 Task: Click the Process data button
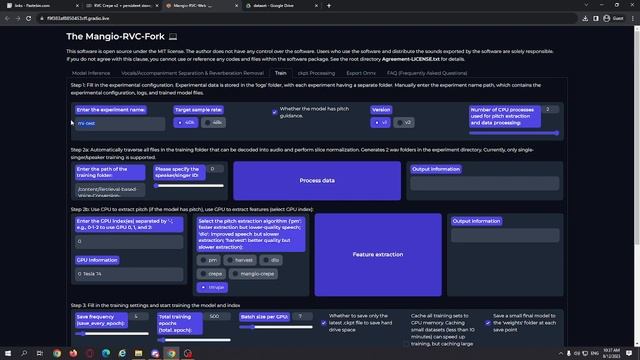tap(317, 180)
